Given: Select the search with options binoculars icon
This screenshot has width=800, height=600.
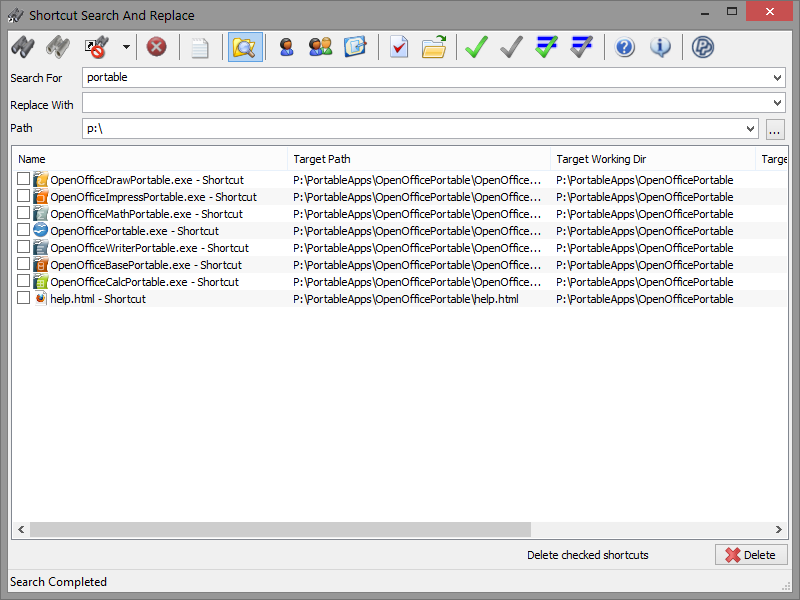Looking at the screenshot, I should pyautogui.click(x=57, y=47).
